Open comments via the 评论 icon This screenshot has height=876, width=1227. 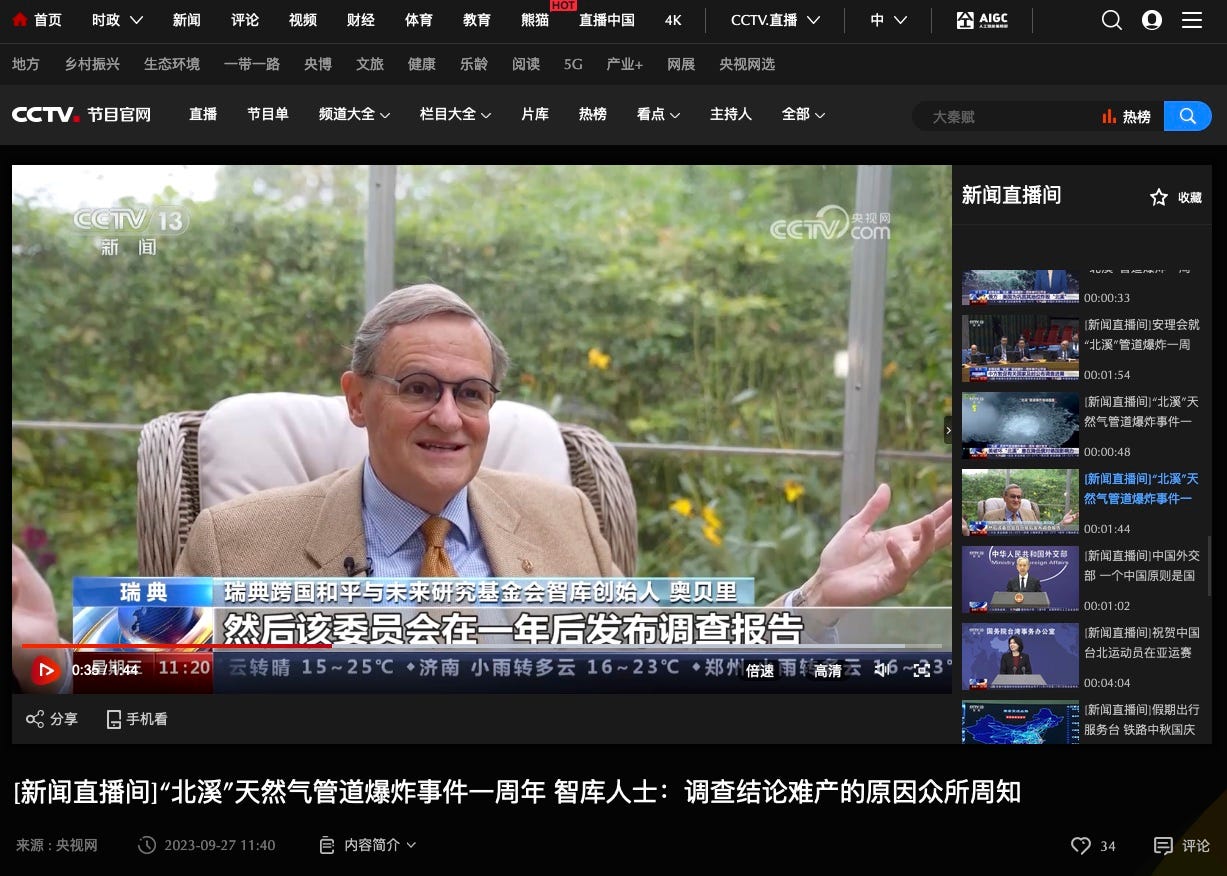tap(1163, 846)
